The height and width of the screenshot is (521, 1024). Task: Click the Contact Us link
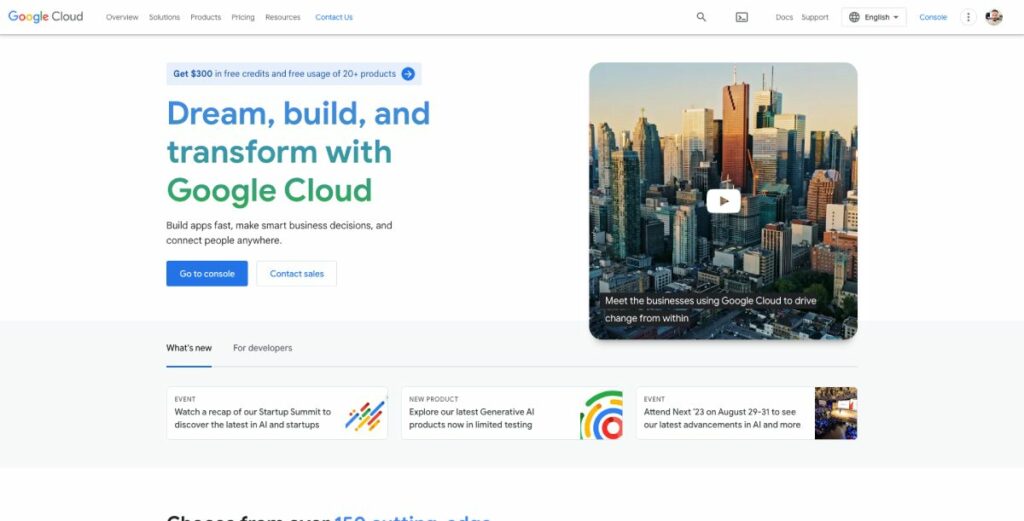334,18
